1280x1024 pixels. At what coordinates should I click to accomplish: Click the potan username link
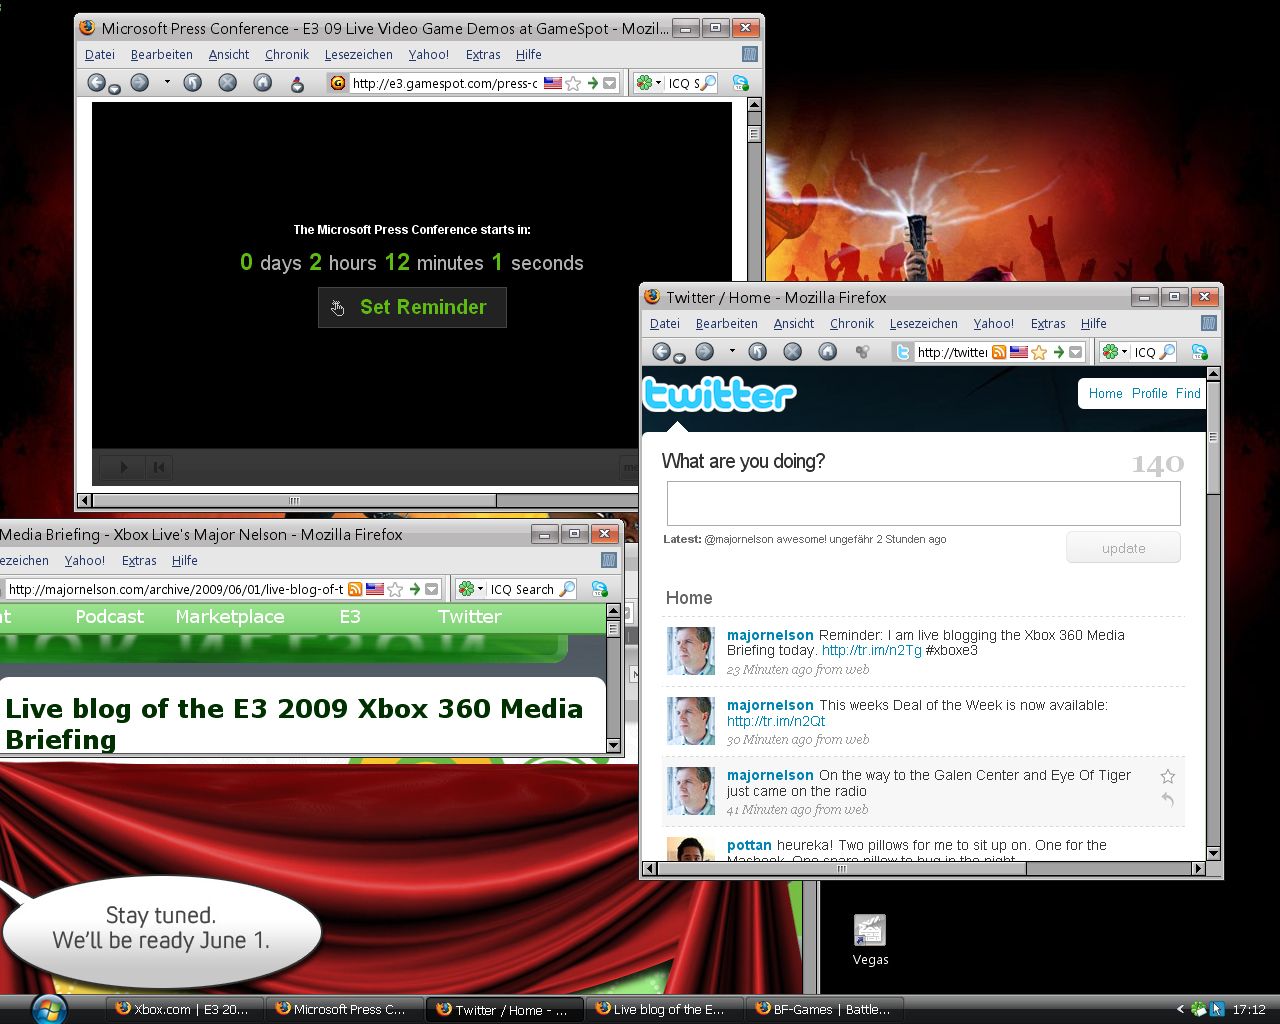749,845
